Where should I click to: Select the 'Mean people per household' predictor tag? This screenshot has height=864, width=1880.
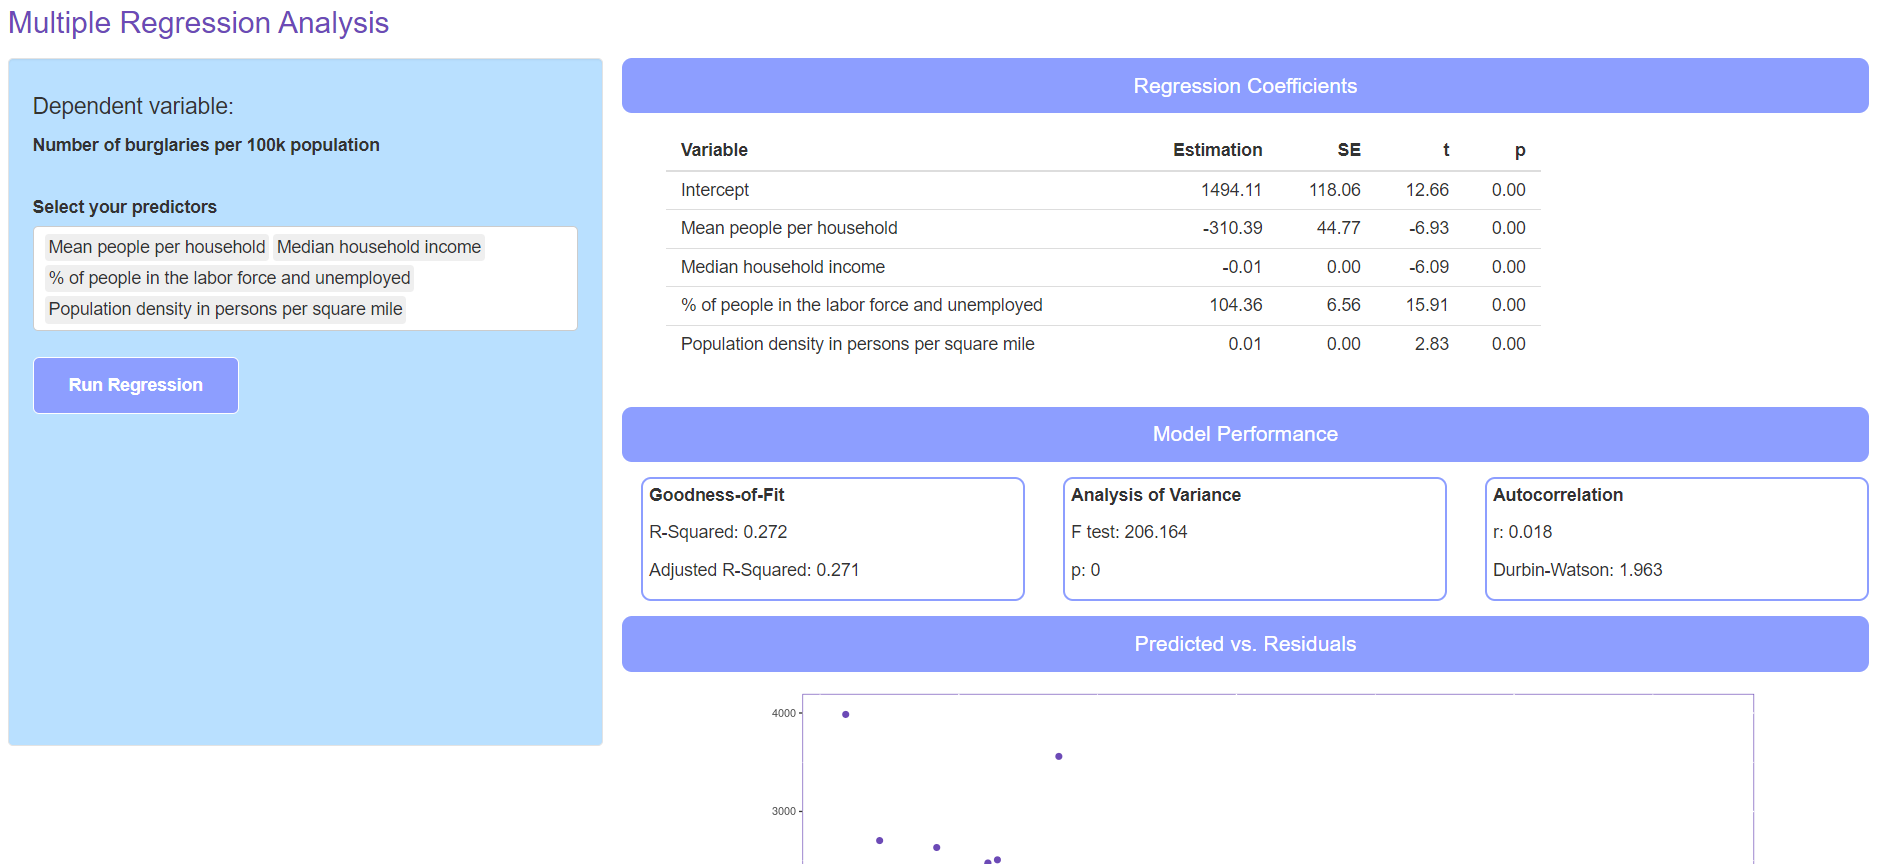(x=157, y=247)
